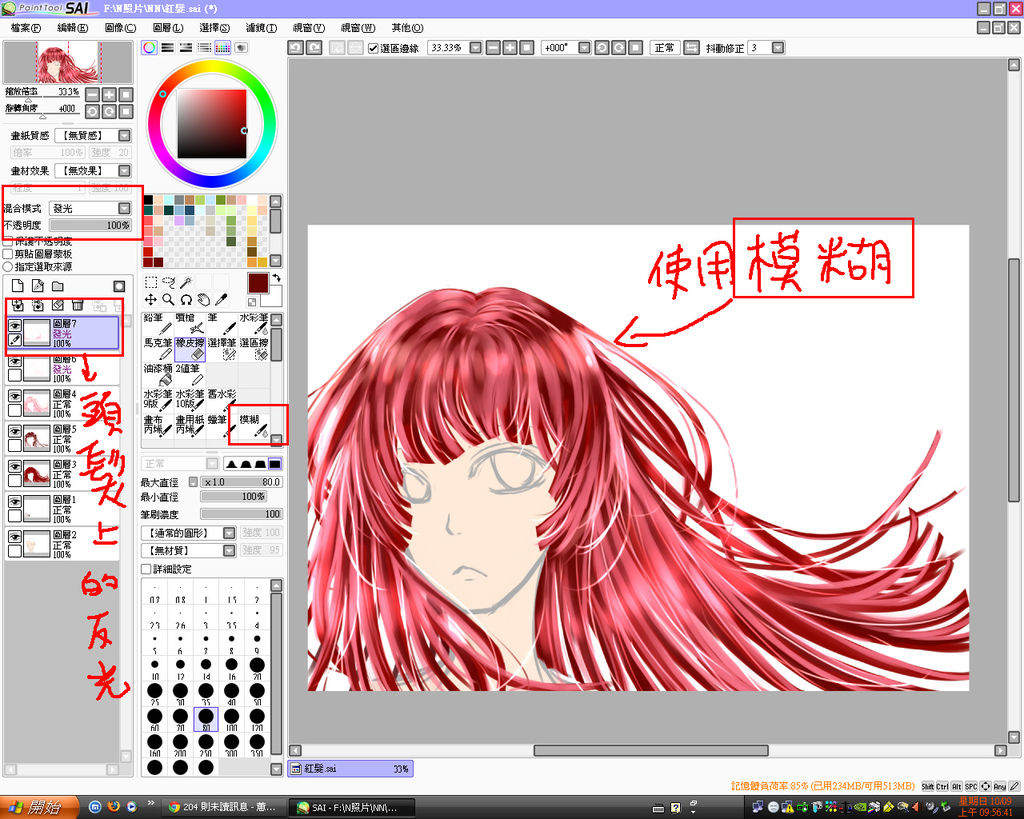Viewport: 1024px width, 819px height.
Task: Select the 油漆桶 bucket tool
Action: pyautogui.click(x=157, y=375)
